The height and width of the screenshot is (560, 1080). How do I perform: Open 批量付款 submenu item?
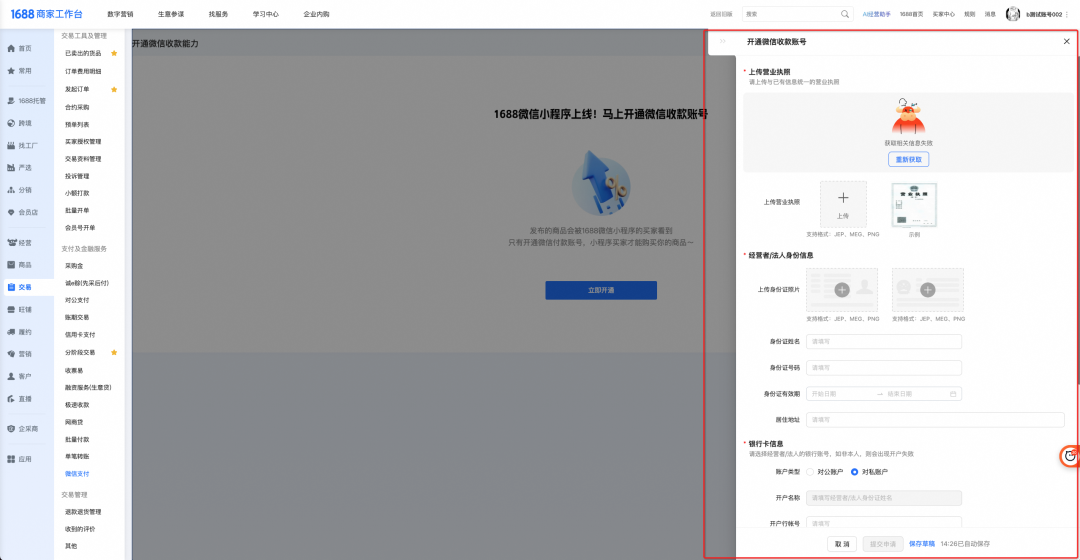coord(77,439)
